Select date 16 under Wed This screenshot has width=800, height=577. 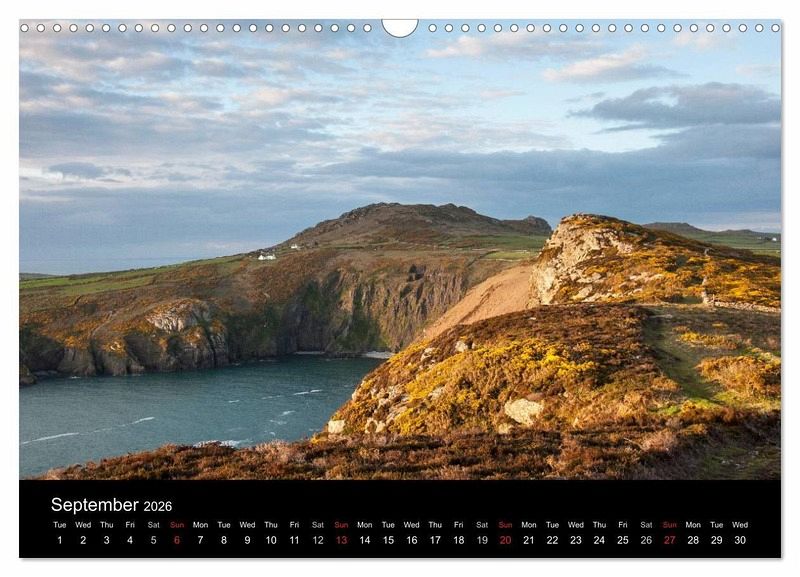pyautogui.click(x=412, y=540)
